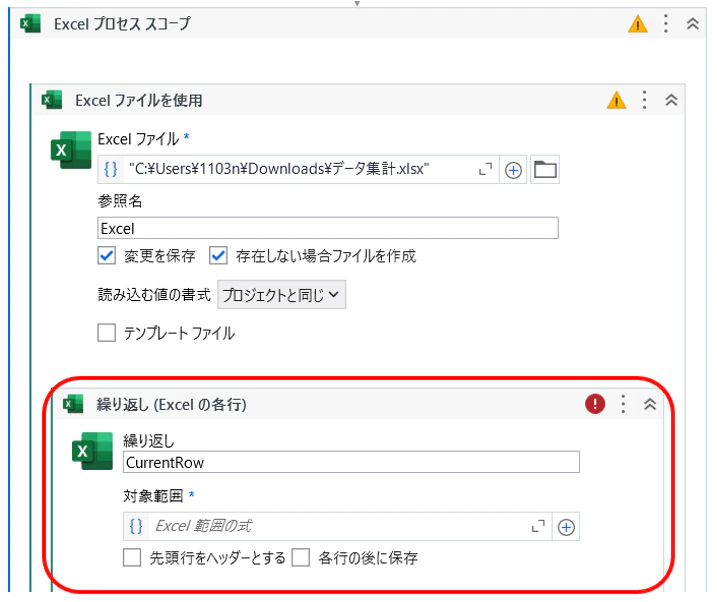This screenshot has height=602, width=717.
Task: Click the warning icon on Excel プロセス スコープ
Action: point(637,24)
